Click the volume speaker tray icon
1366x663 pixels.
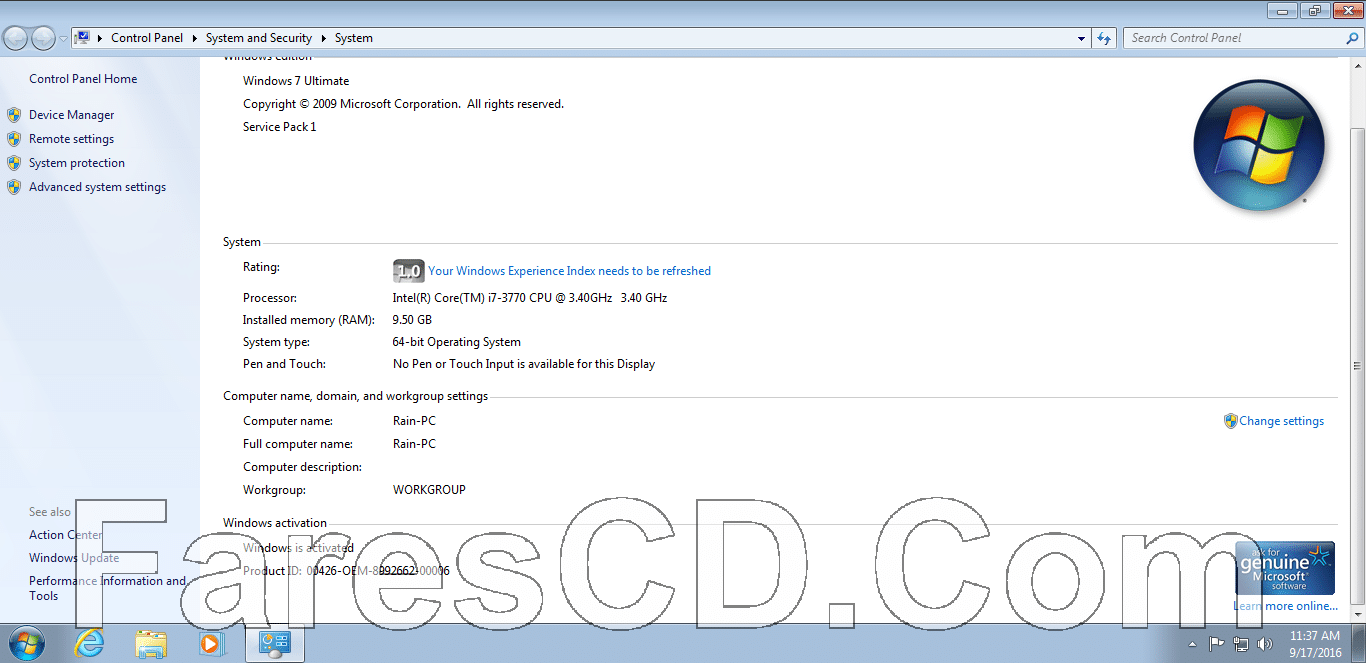point(1265,644)
